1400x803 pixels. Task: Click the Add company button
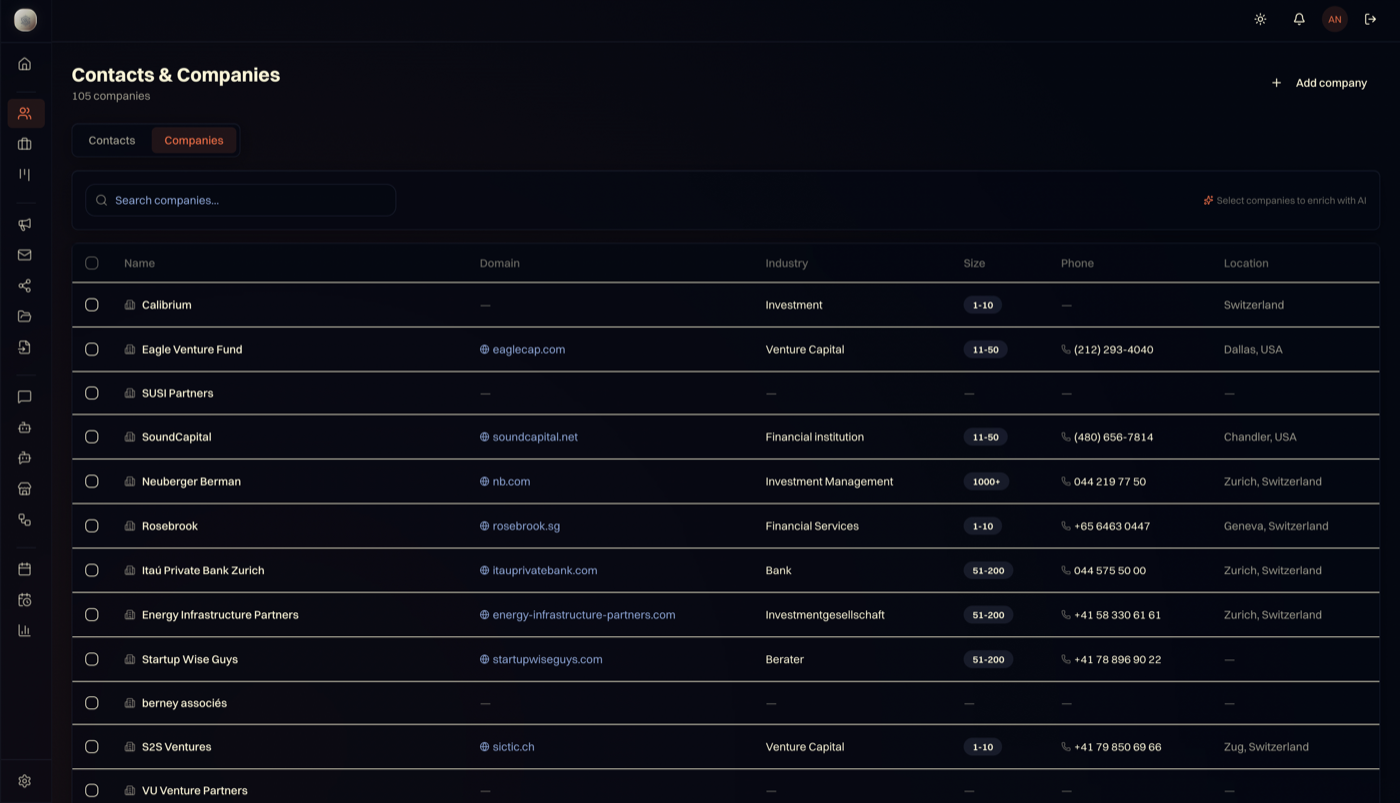tap(1319, 83)
